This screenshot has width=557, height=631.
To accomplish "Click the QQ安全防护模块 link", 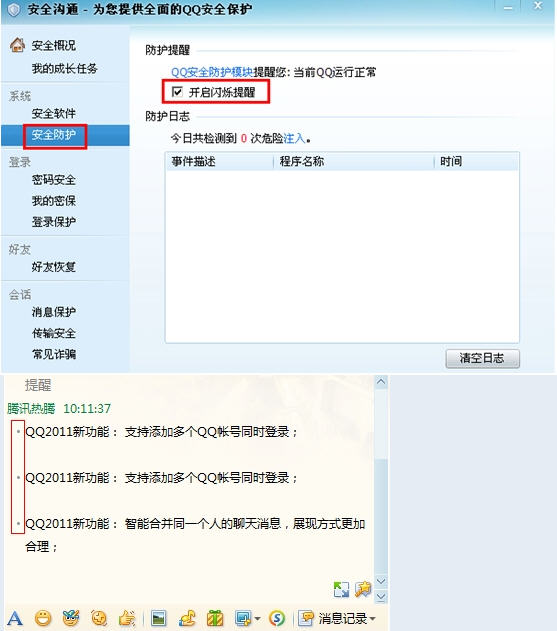I will [212, 72].
